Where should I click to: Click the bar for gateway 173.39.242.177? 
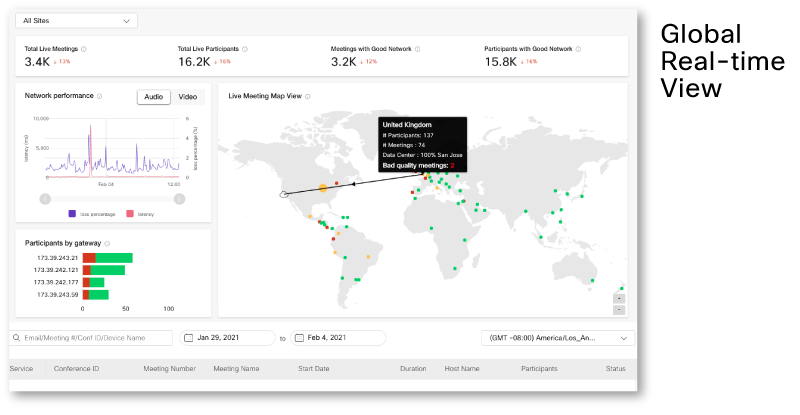93,282
